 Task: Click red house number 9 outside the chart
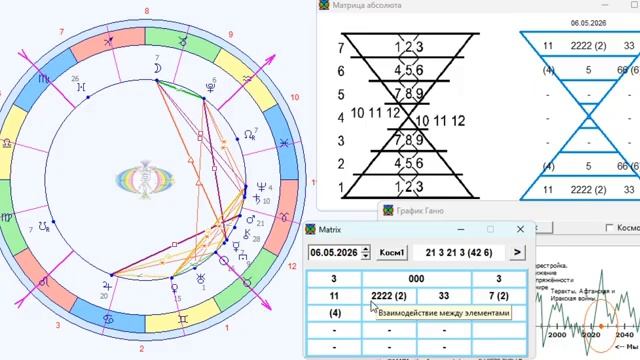(231, 34)
